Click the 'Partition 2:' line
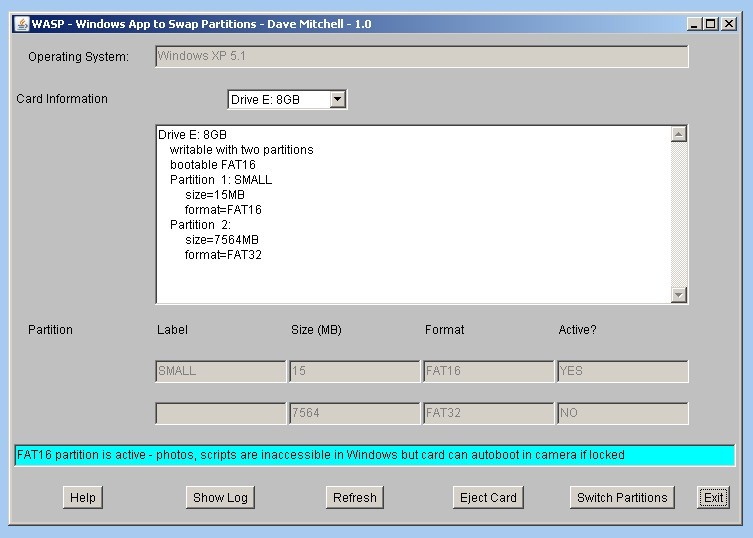This screenshot has height=538, width=753. (200, 225)
